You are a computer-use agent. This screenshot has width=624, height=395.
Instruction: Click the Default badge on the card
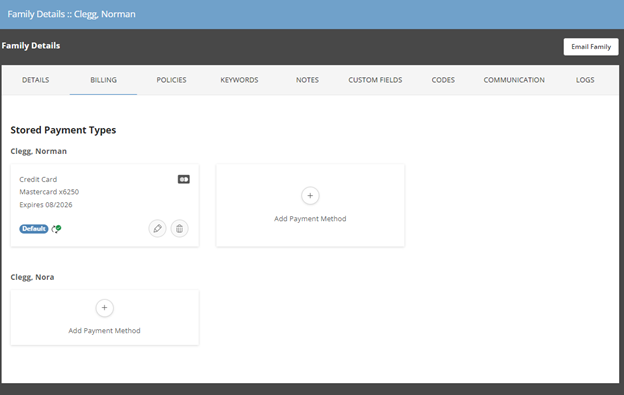34,229
